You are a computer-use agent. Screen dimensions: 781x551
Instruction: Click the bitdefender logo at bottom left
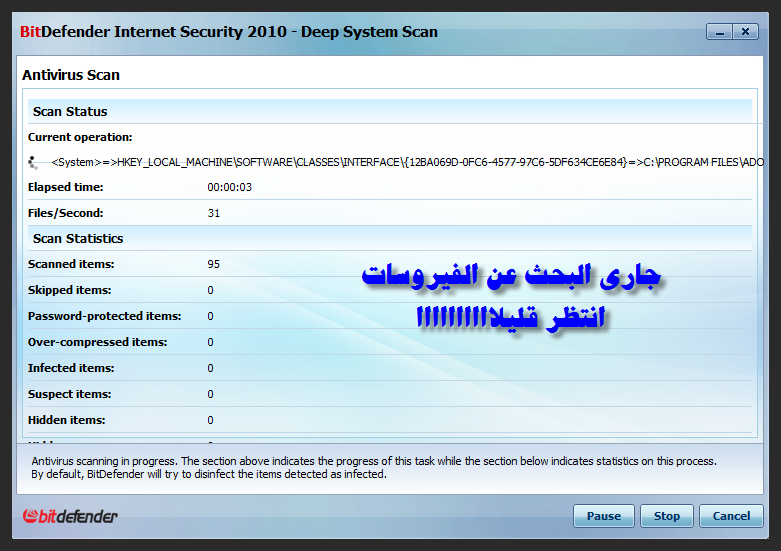(x=70, y=516)
